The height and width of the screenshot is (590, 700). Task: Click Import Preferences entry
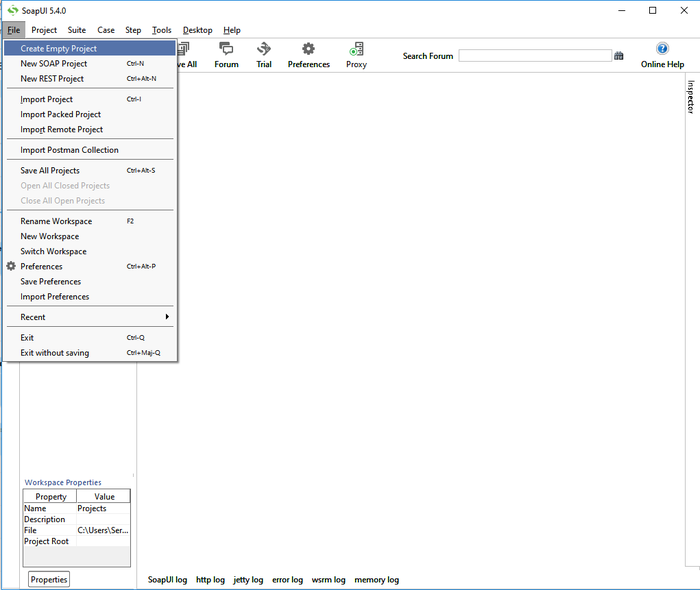click(90, 297)
